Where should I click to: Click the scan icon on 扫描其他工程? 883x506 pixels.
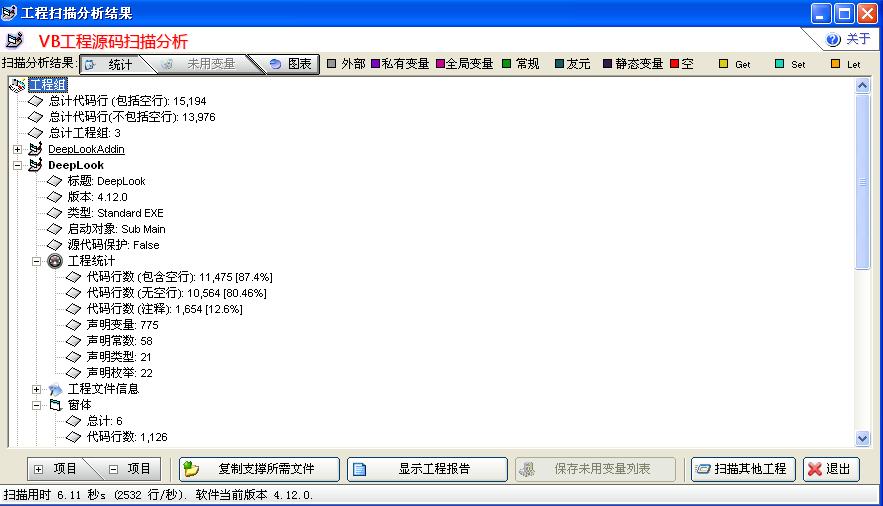coord(703,469)
